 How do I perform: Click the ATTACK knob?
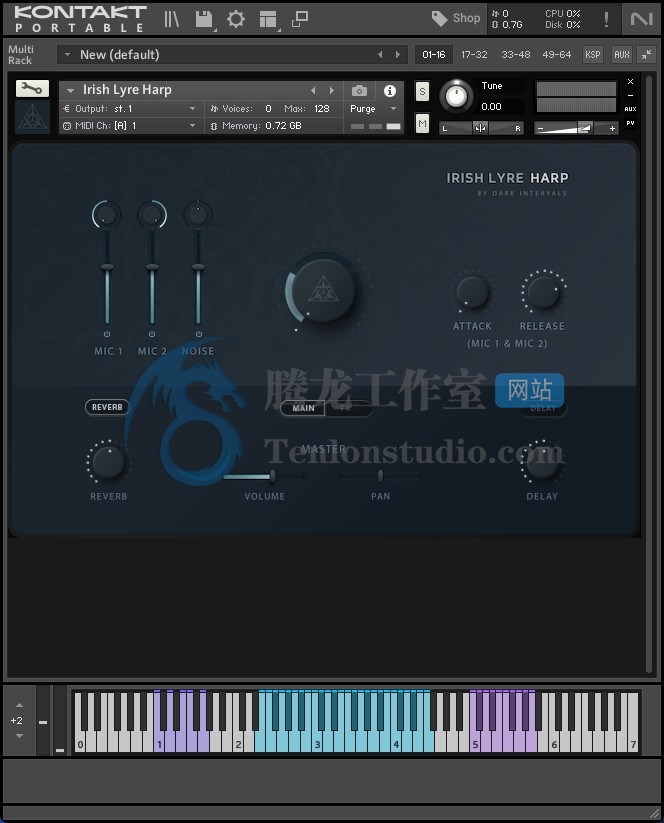coord(472,292)
